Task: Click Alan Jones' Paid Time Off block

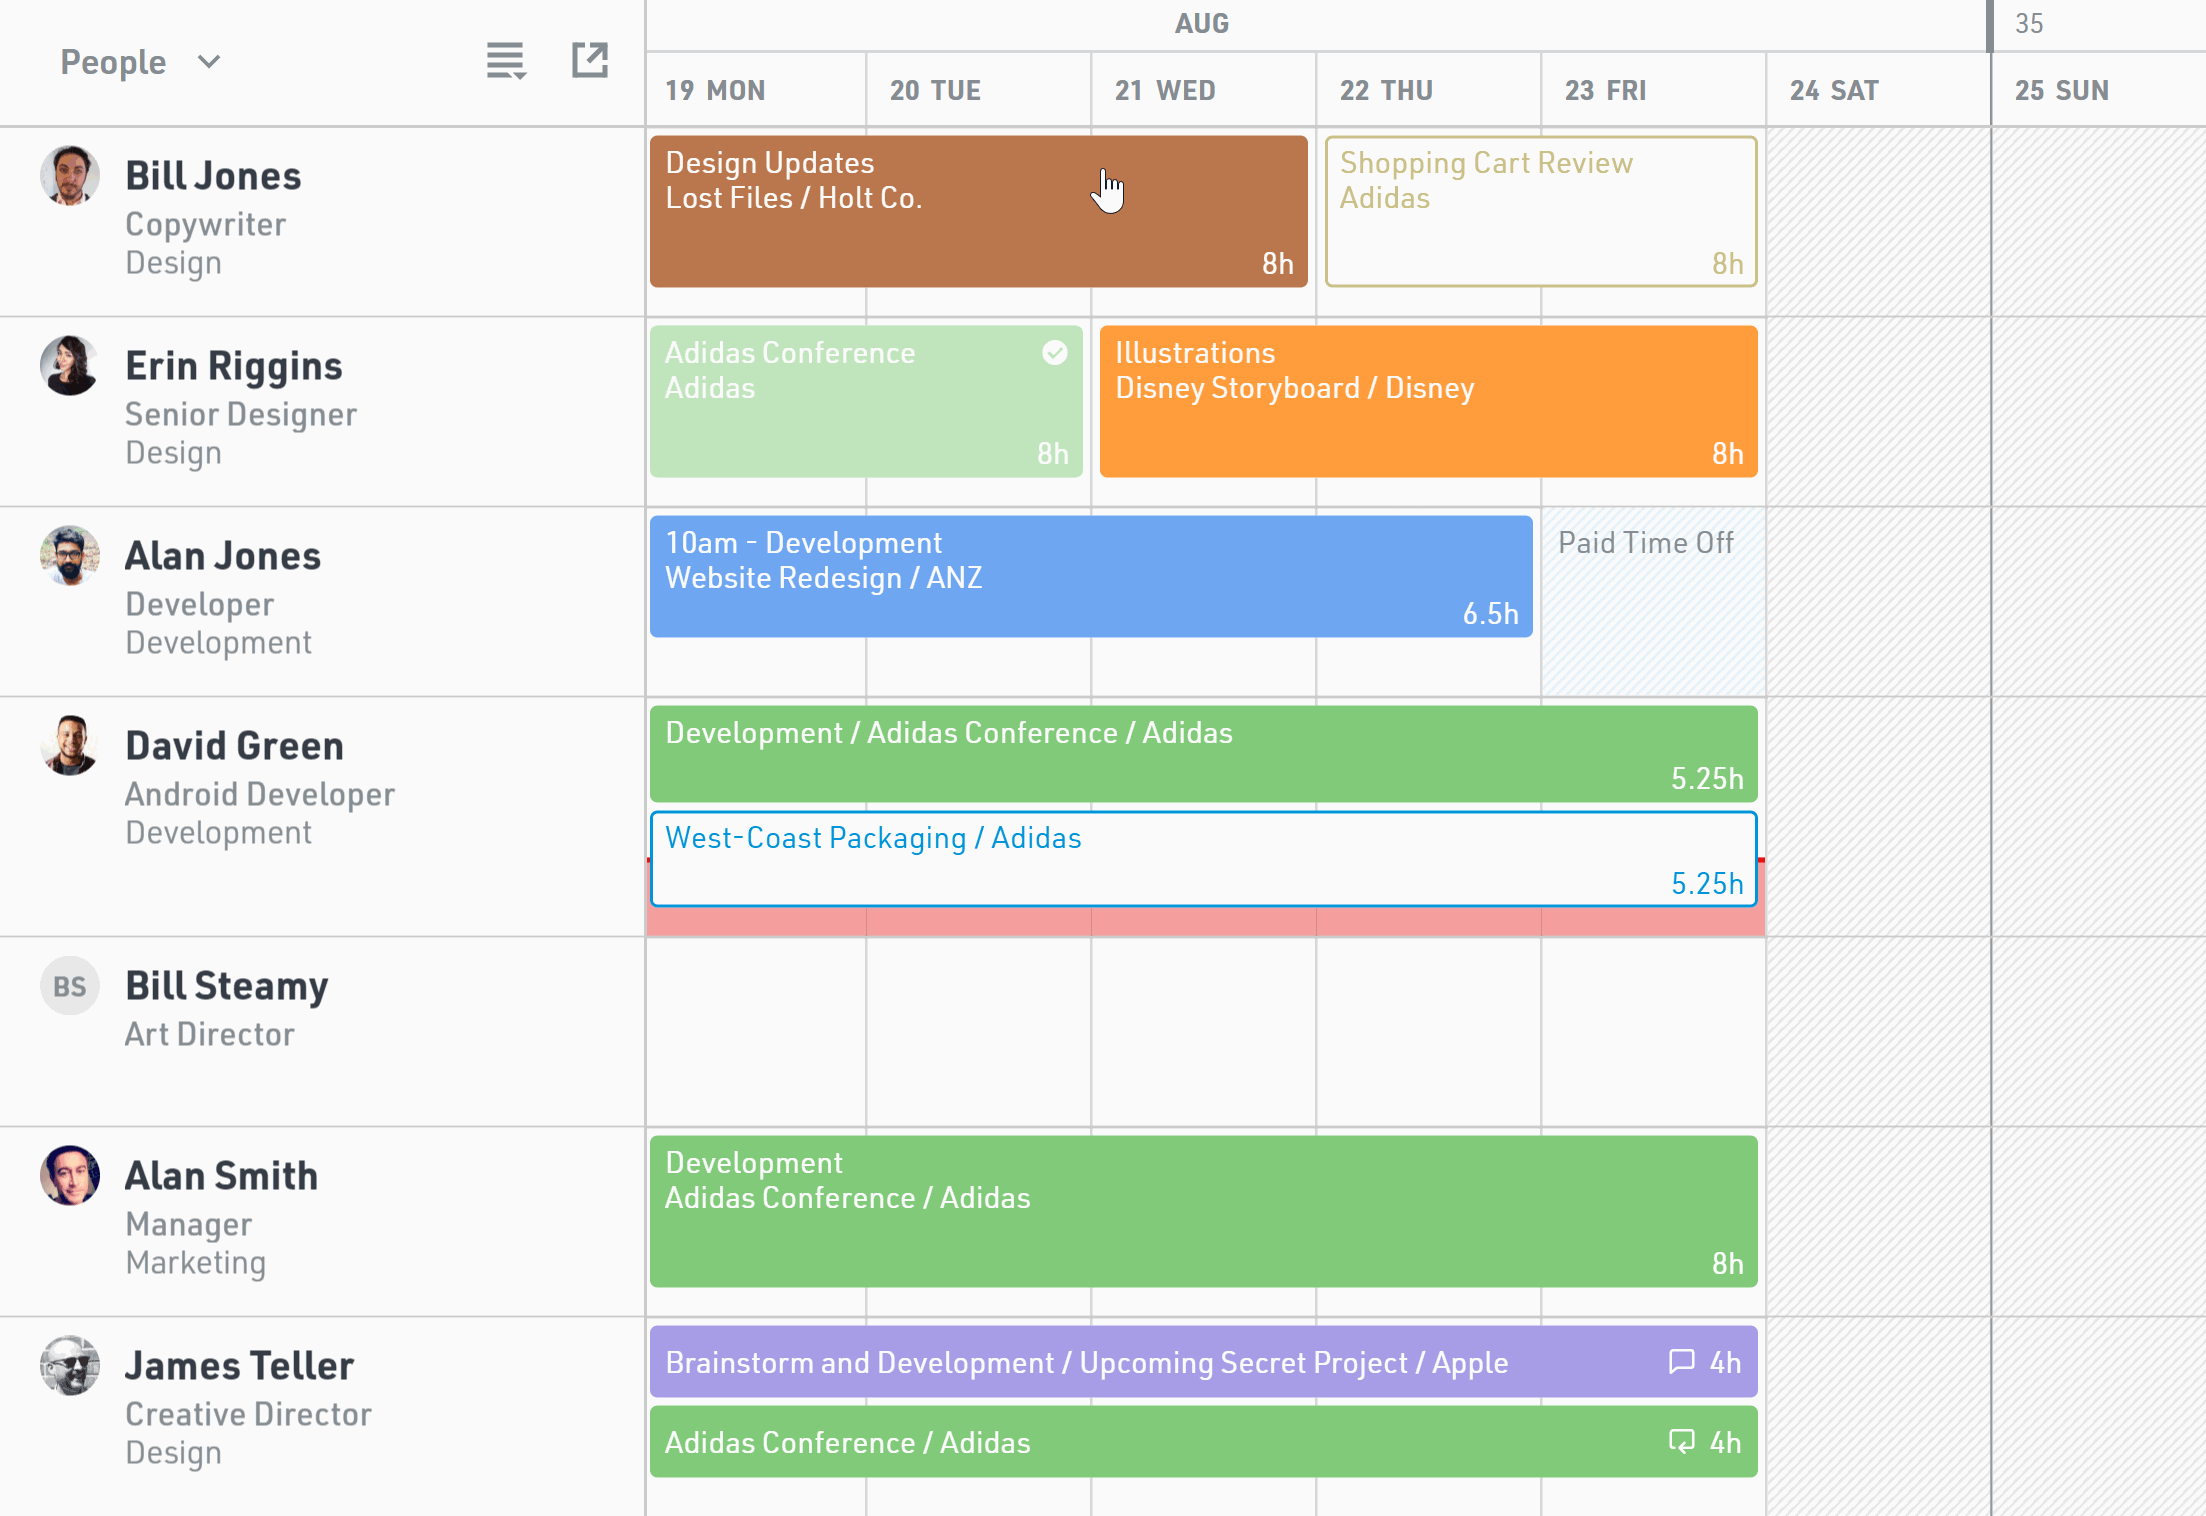Action: click(x=1653, y=600)
